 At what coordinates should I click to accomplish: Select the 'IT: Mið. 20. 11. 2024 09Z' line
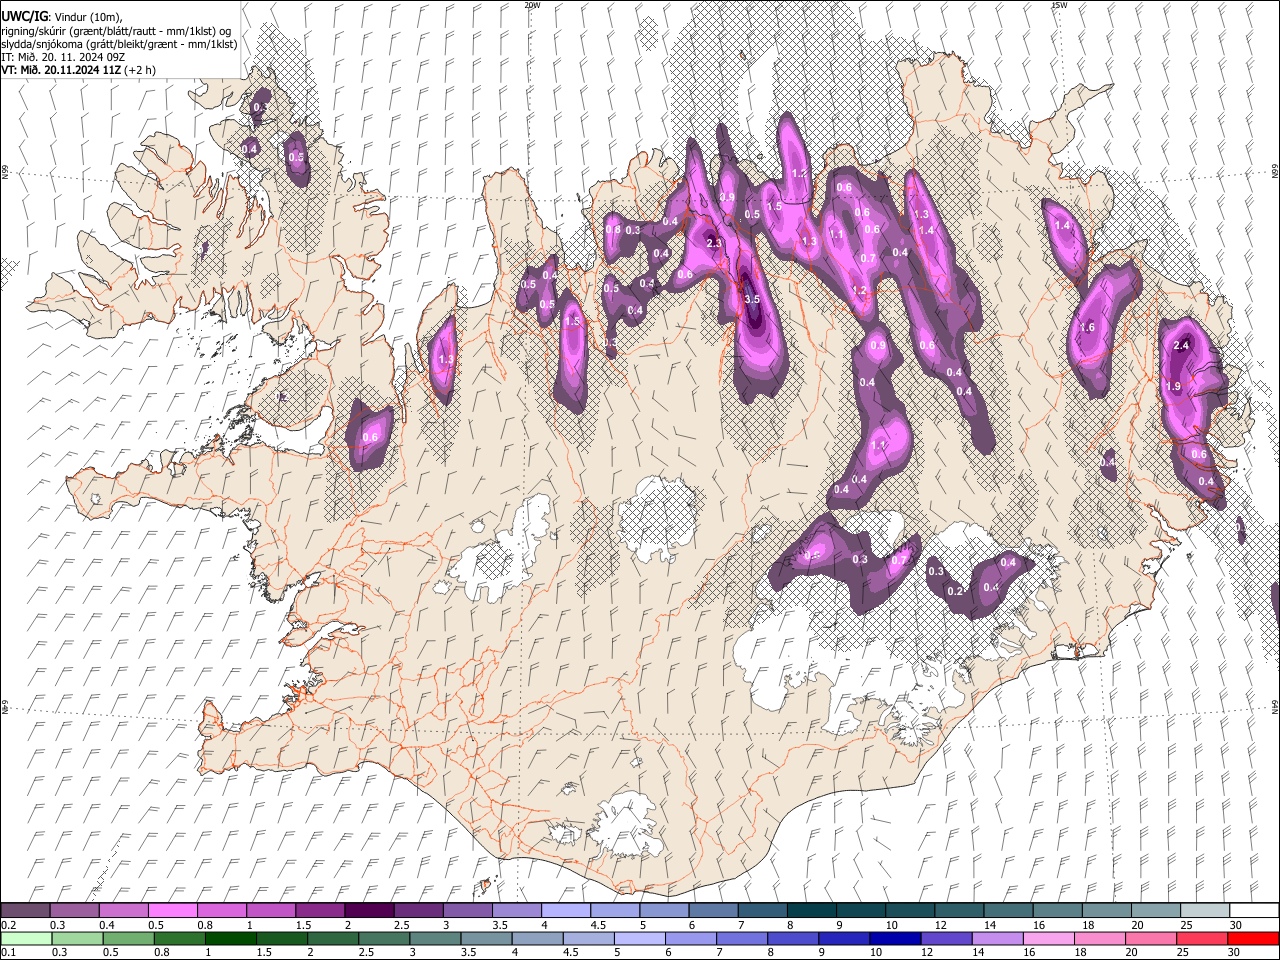(63, 57)
